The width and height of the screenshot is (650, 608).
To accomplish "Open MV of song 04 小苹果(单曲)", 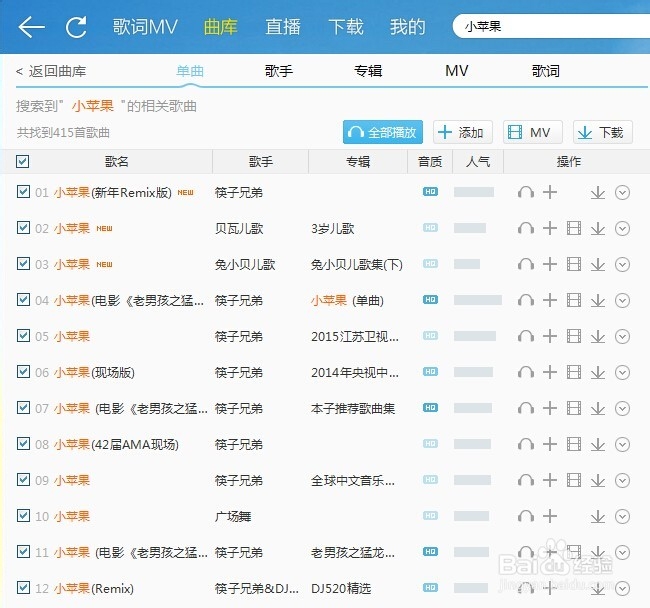I will pyautogui.click(x=574, y=300).
